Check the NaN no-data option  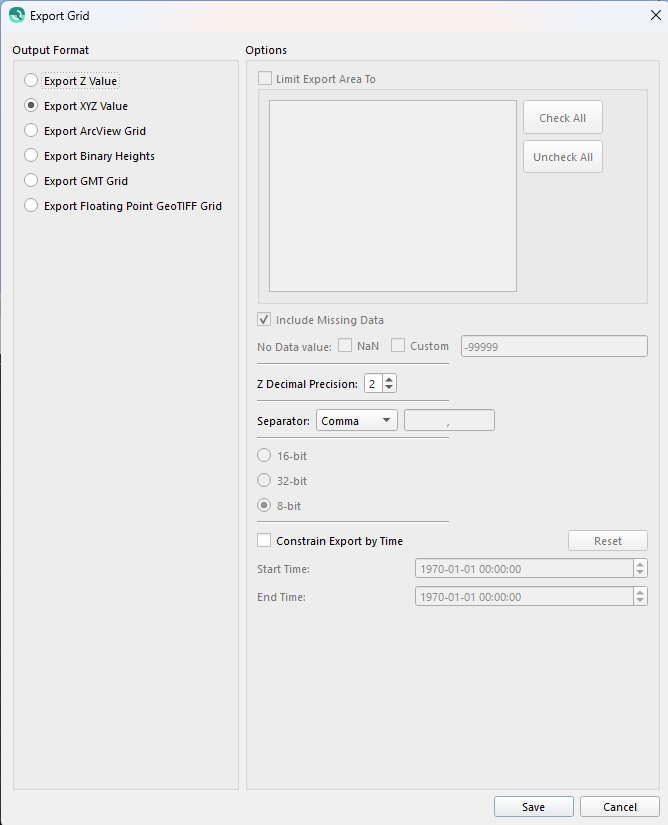[345, 346]
